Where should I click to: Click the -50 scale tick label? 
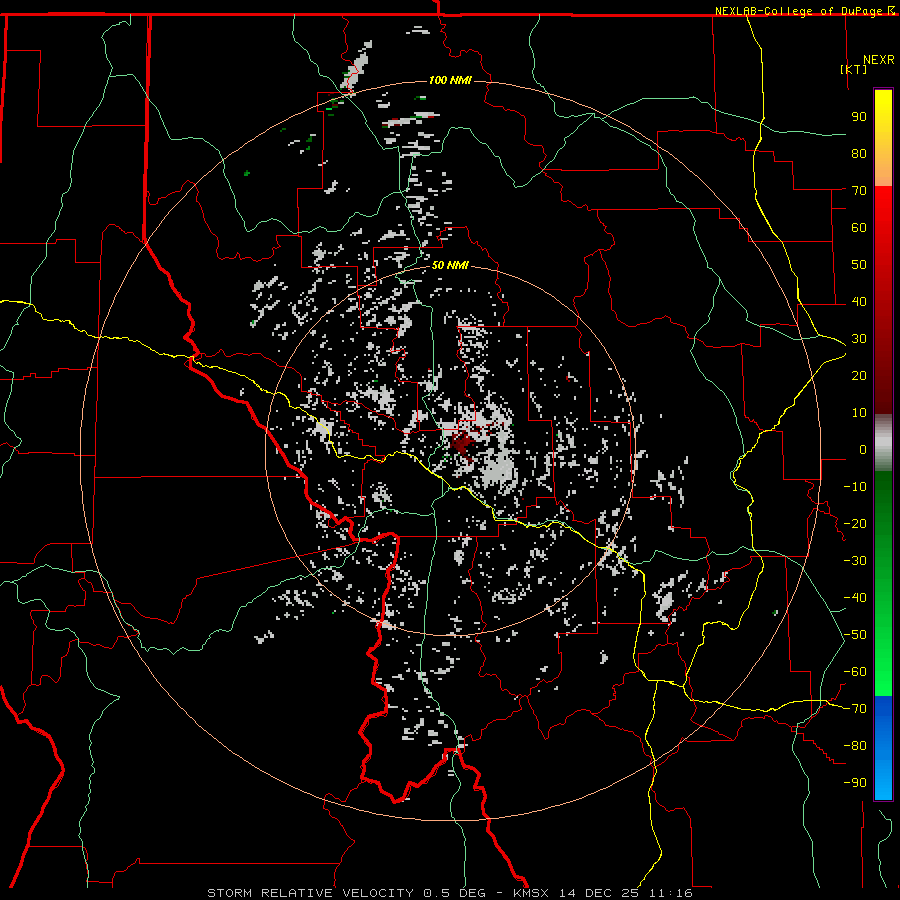[855, 635]
